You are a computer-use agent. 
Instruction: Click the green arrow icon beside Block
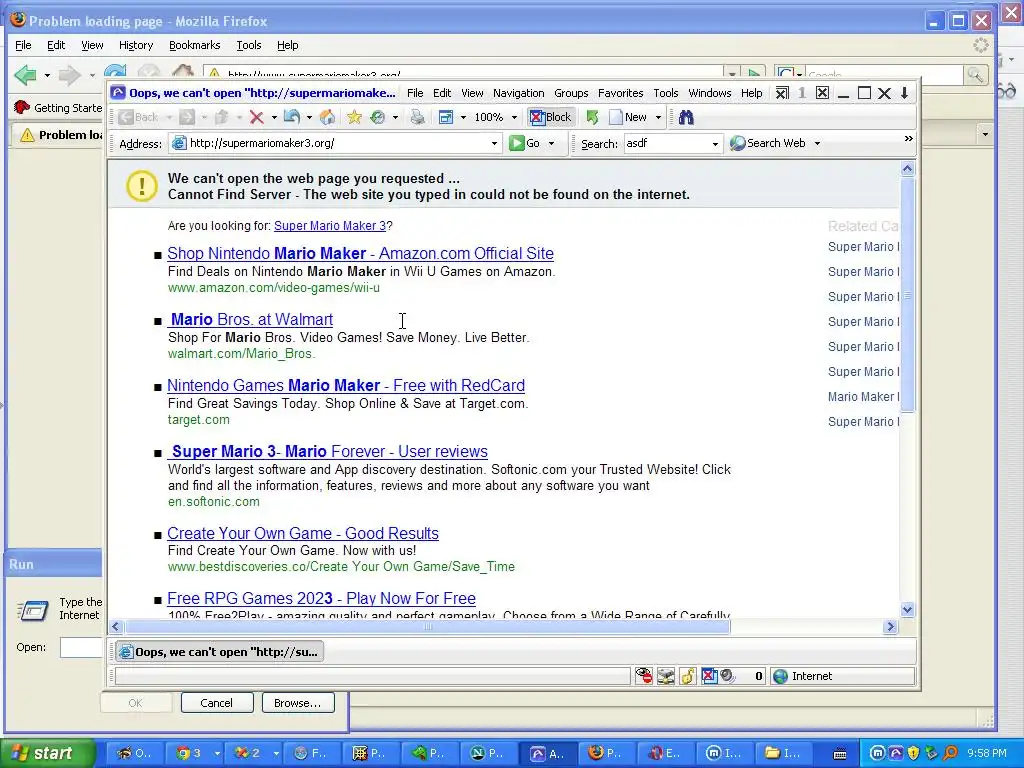pyautogui.click(x=592, y=118)
